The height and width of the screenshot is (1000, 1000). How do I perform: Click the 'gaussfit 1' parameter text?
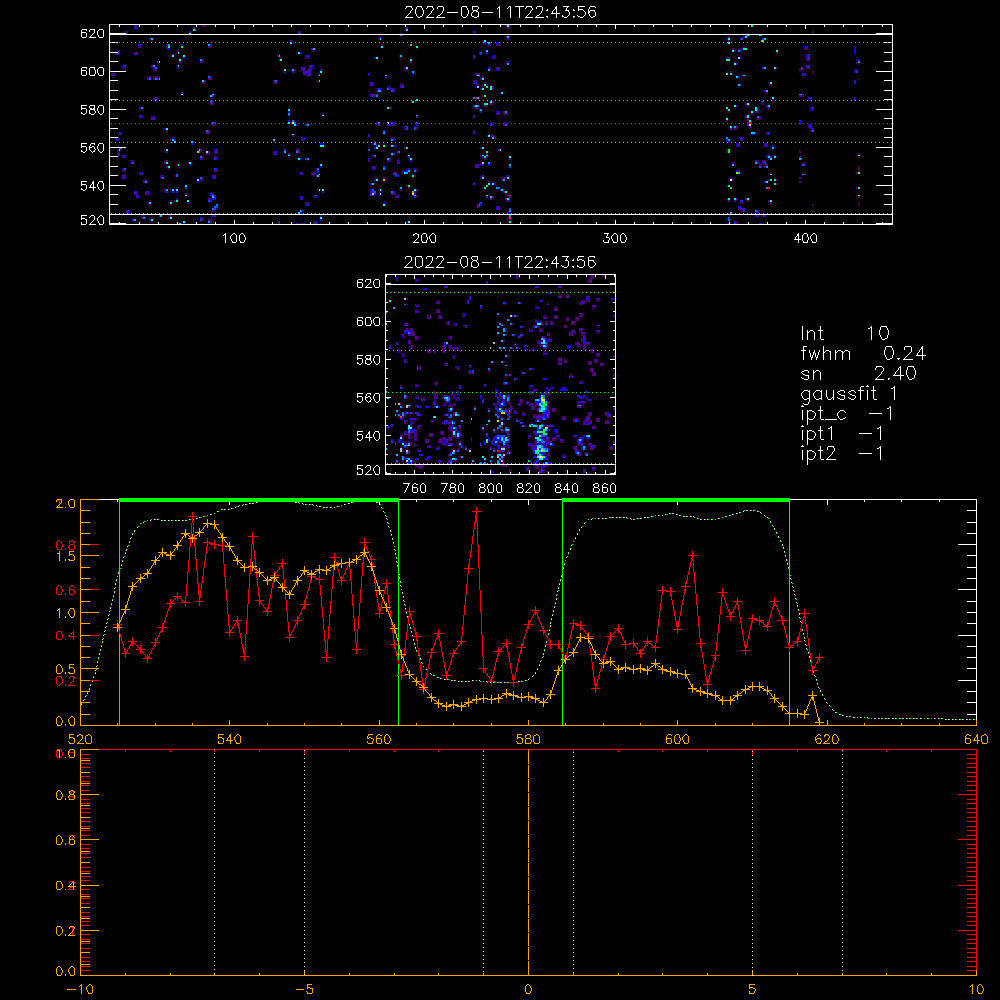(849, 393)
